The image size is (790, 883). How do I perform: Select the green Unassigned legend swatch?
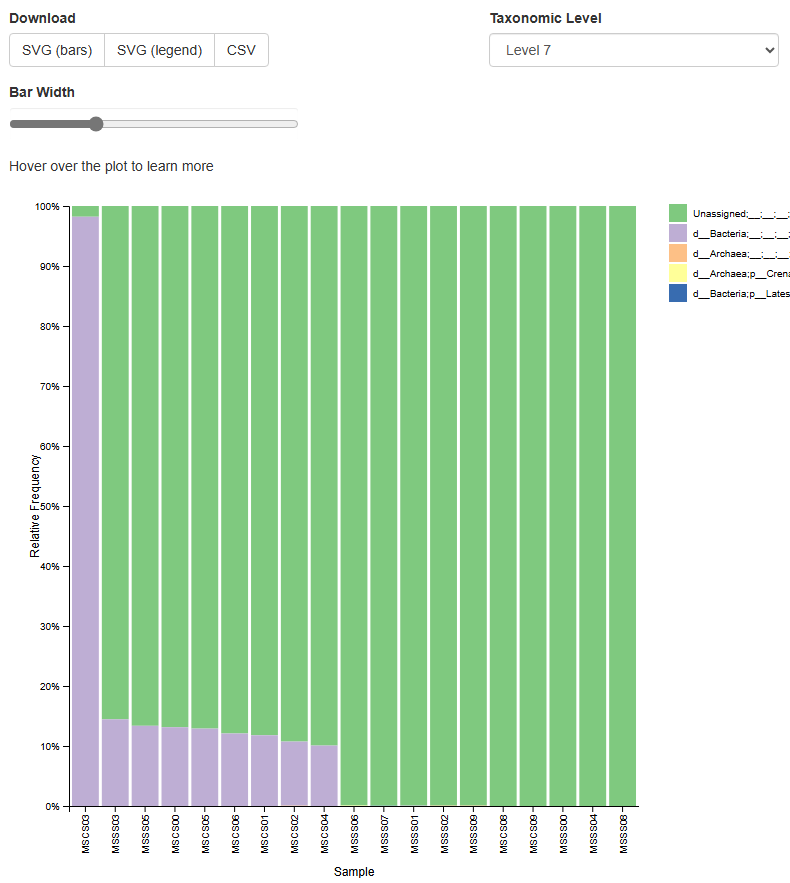(678, 213)
